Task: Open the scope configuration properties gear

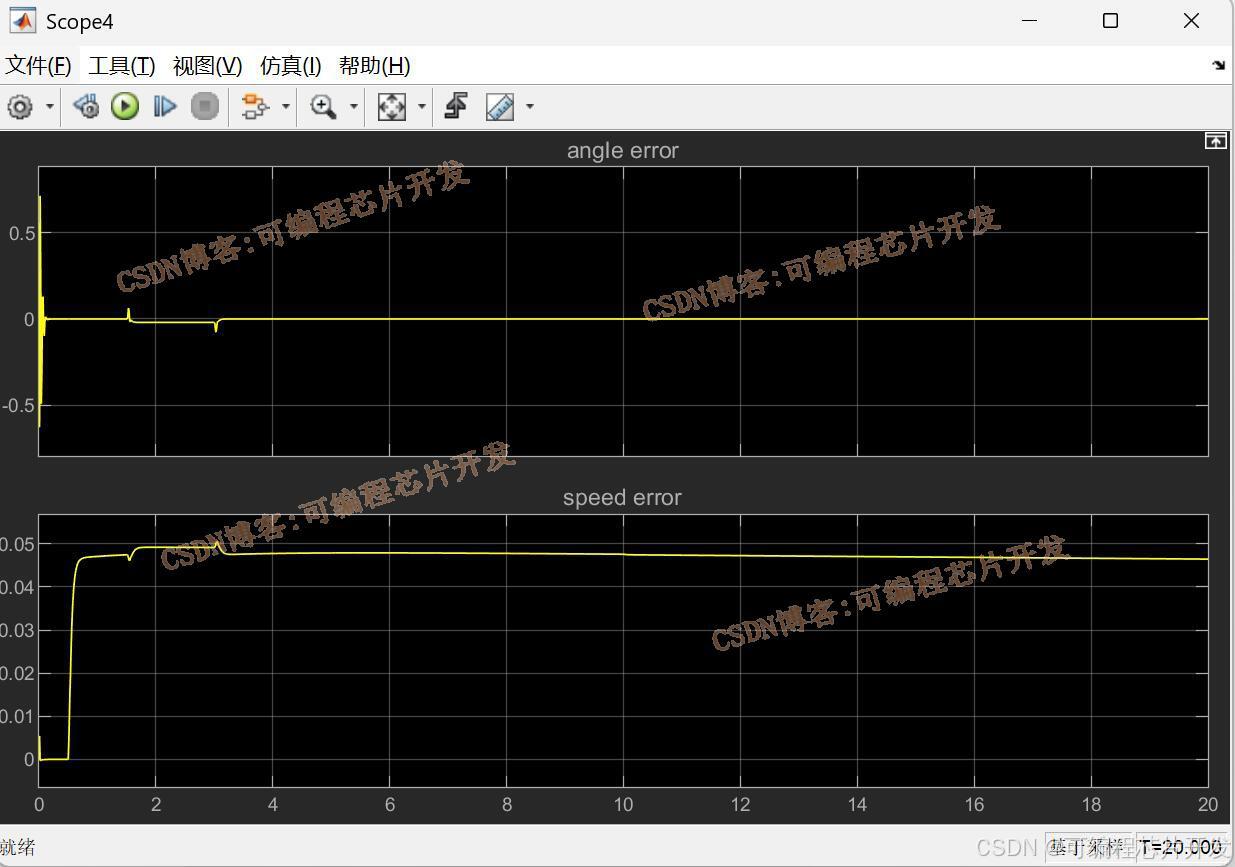Action: [20, 107]
